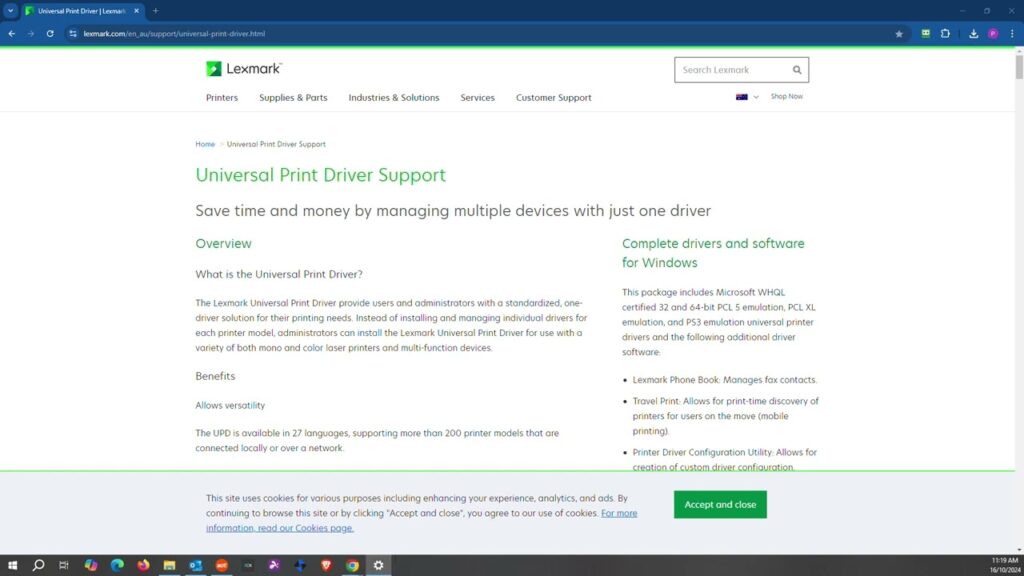
Task: Open Firefox from the taskbar
Action: pyautogui.click(x=143, y=565)
